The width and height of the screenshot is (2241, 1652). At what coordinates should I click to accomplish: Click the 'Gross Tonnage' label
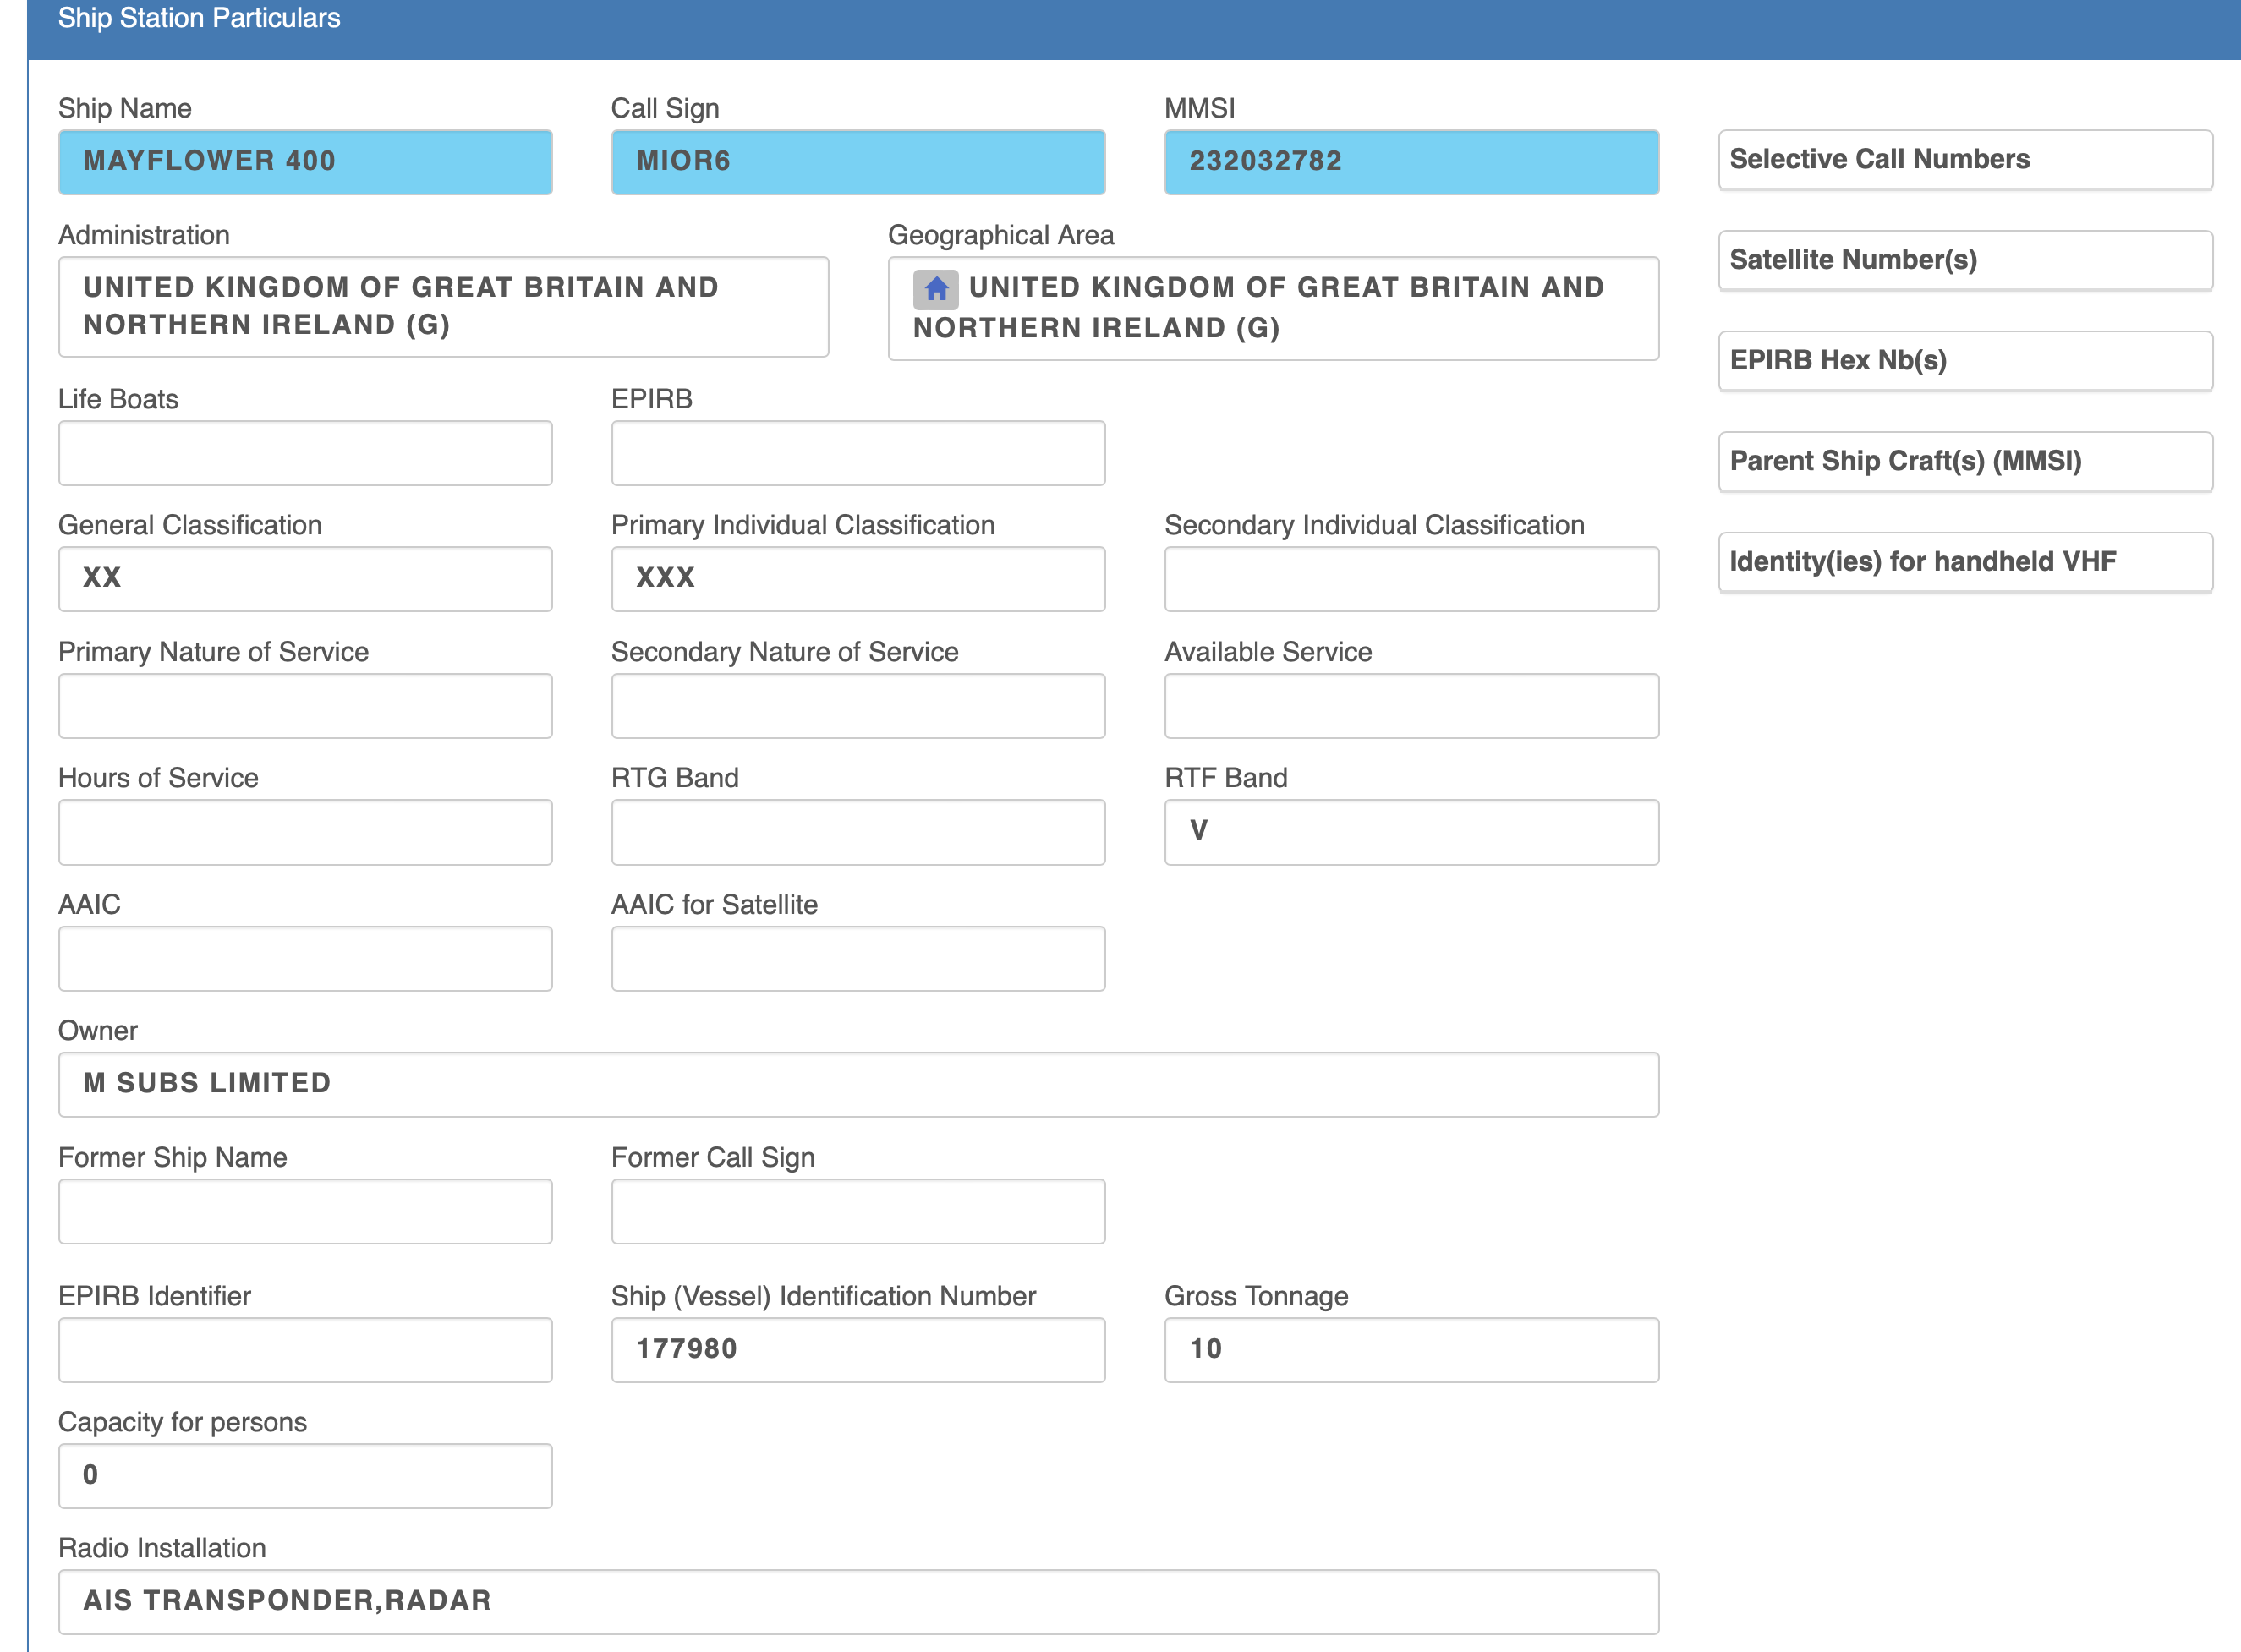(1256, 1296)
